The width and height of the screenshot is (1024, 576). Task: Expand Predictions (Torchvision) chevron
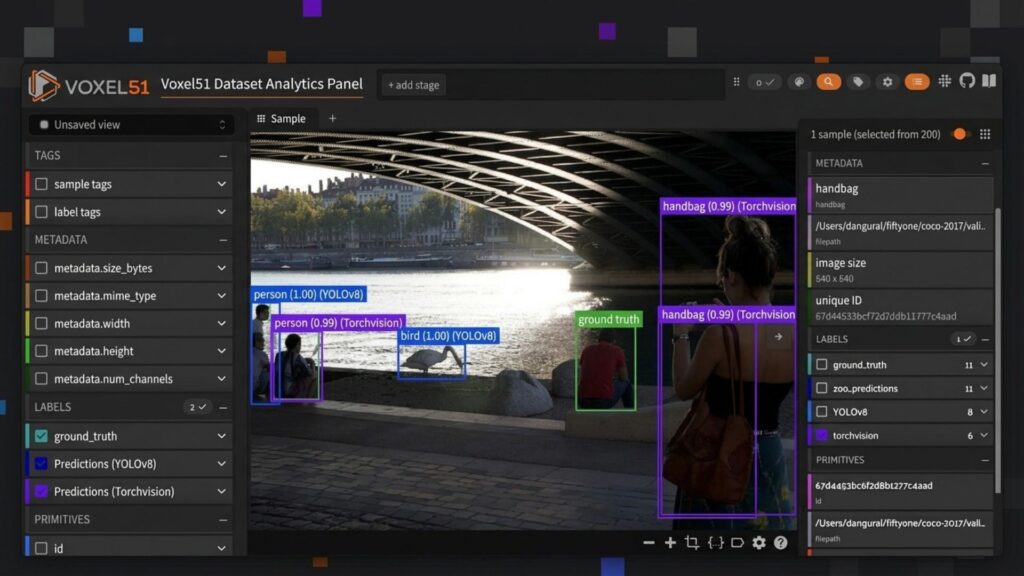(221, 491)
